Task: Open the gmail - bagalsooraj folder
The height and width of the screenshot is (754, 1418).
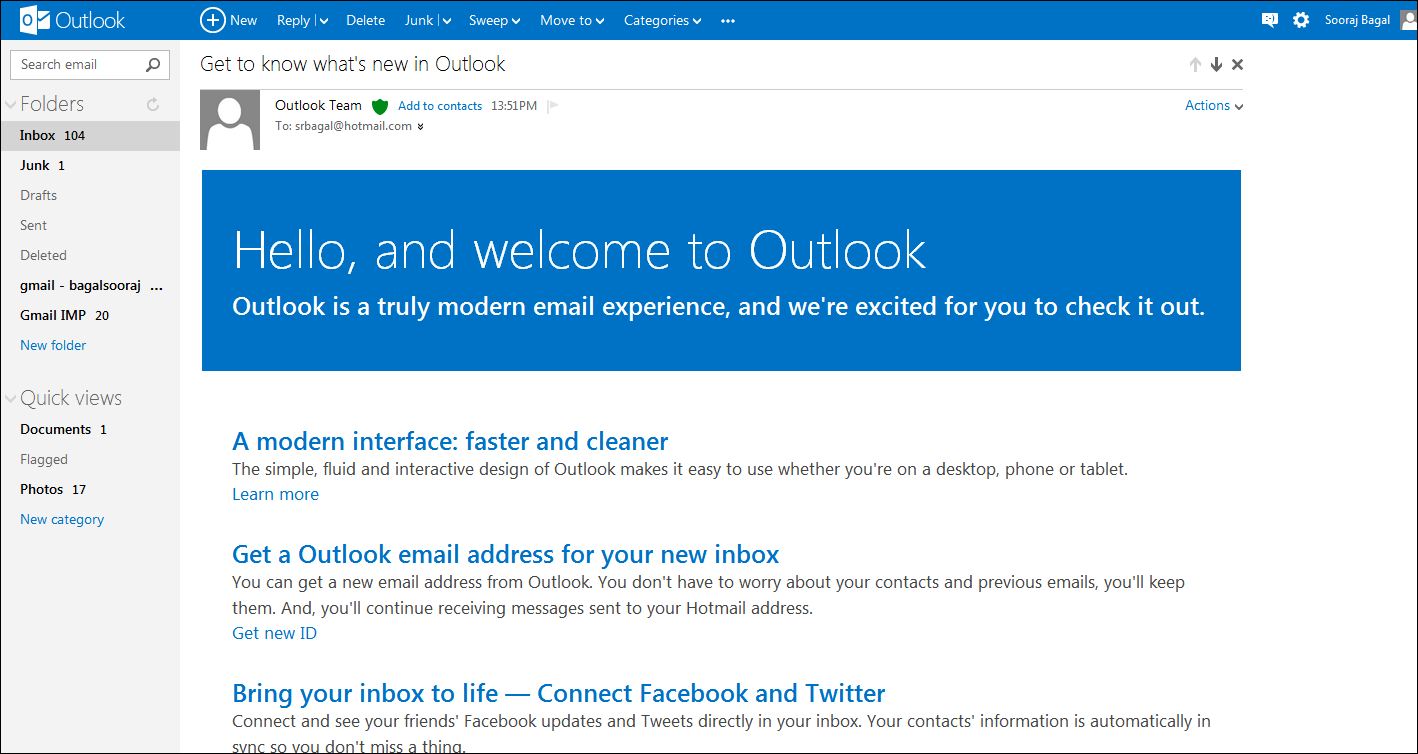Action: coord(90,285)
